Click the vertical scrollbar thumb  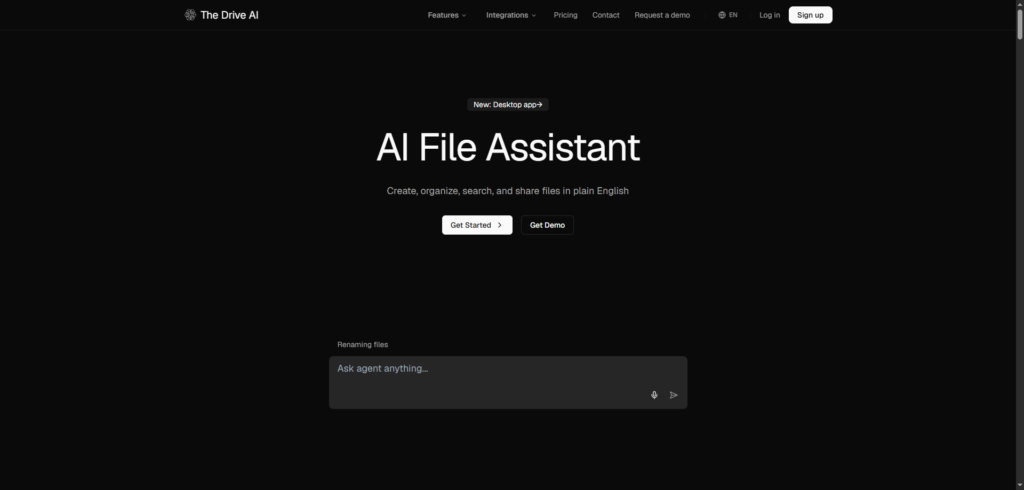(1019, 25)
